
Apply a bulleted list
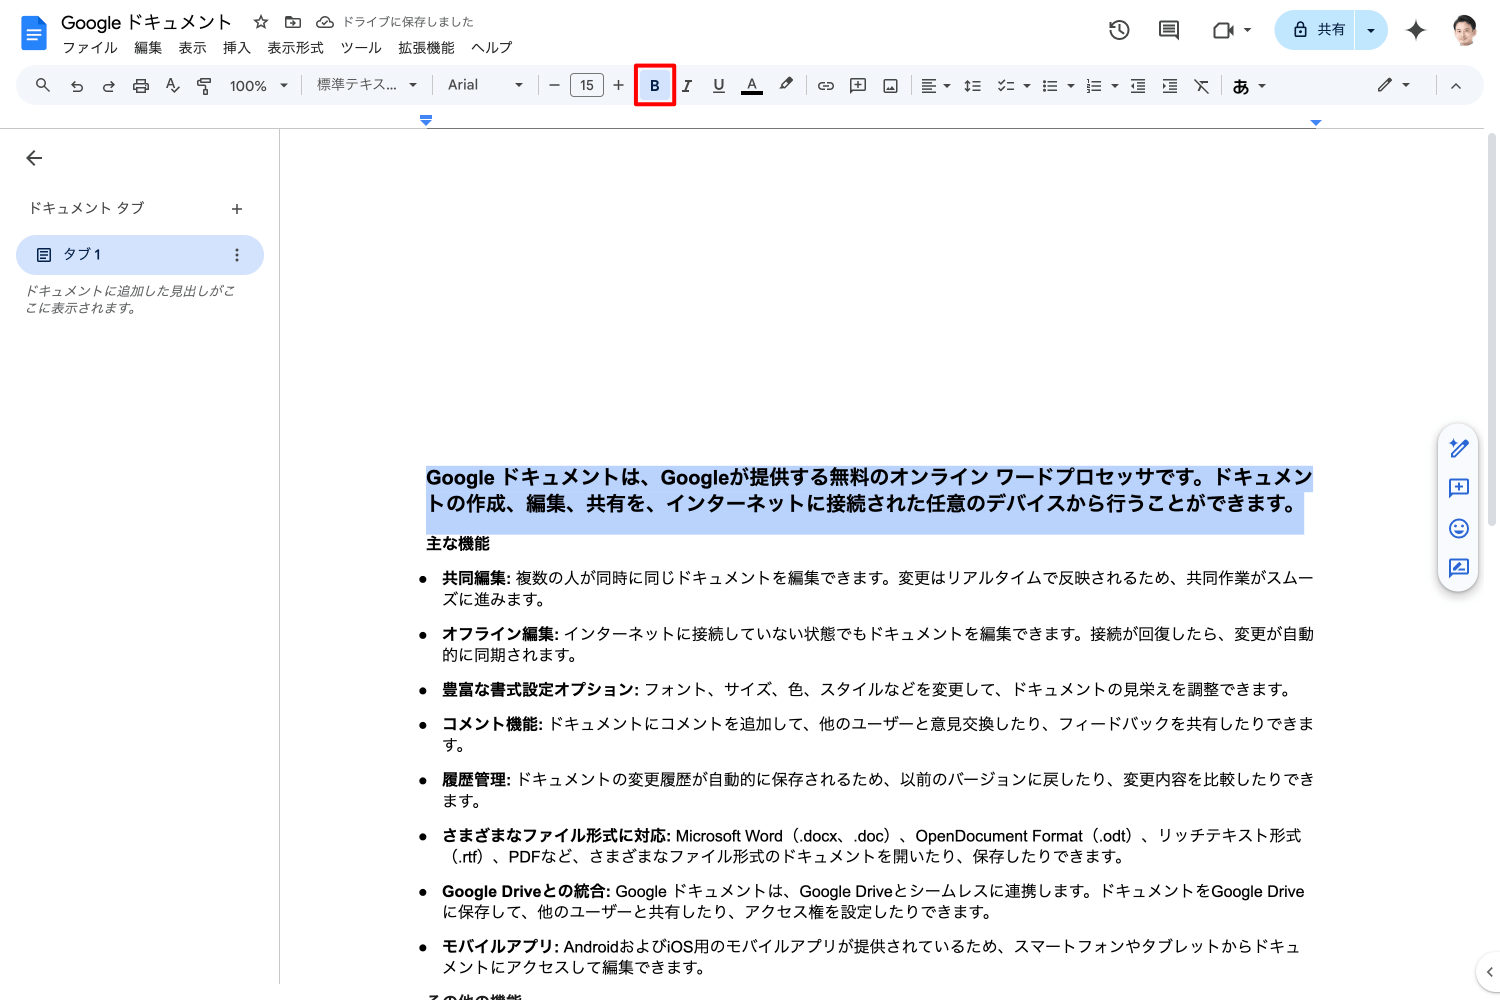[x=1050, y=86]
